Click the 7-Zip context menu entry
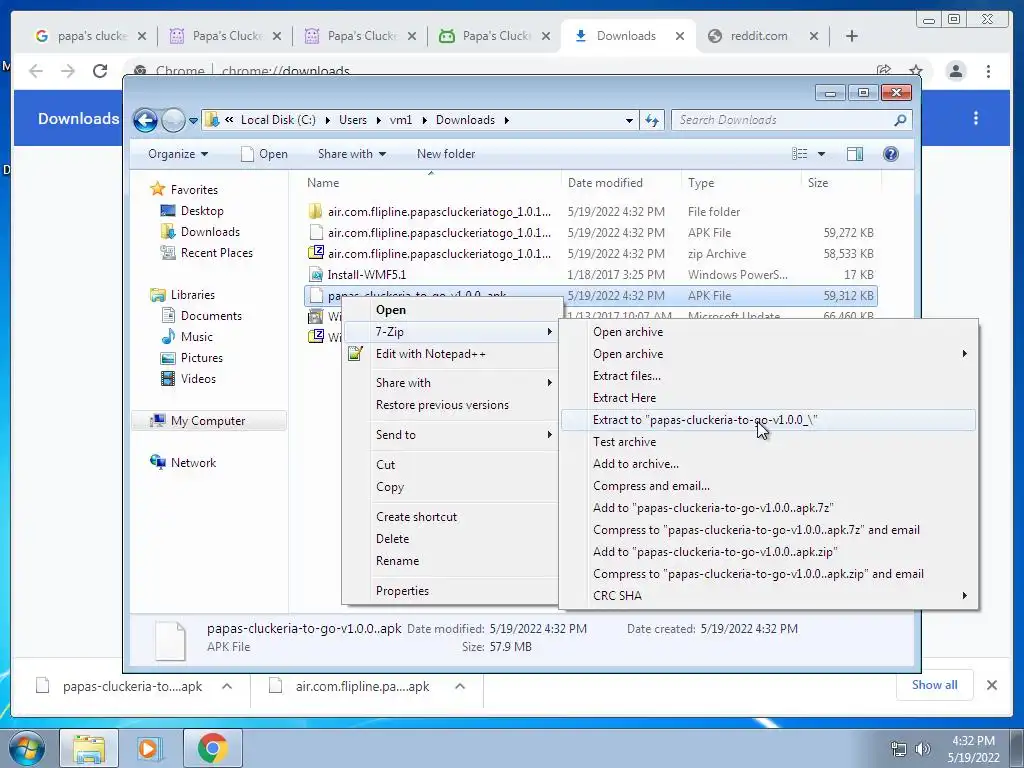 coord(450,332)
